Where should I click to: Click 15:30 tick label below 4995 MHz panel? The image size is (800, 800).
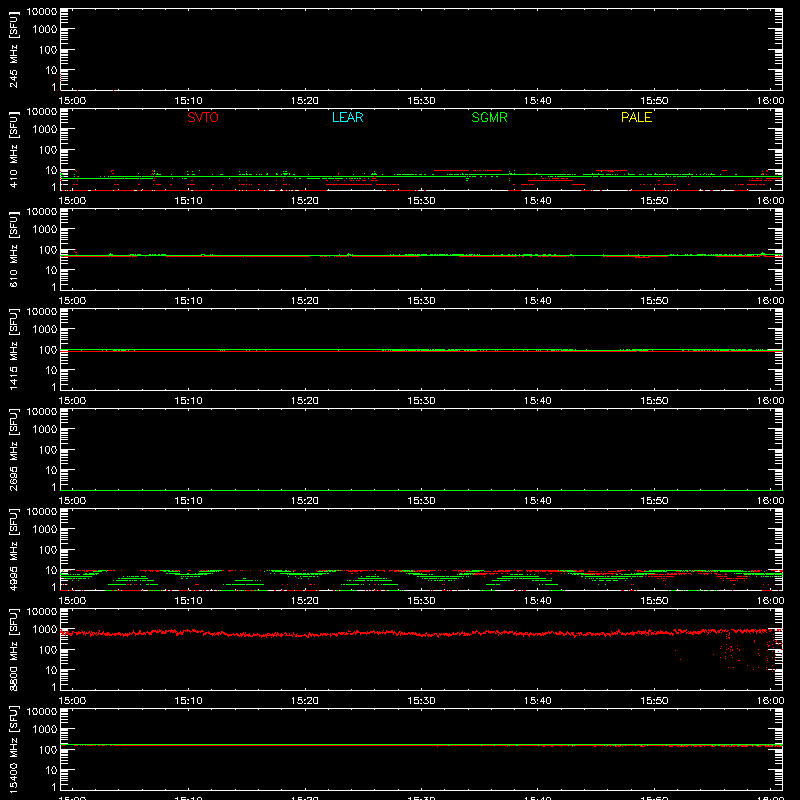[421, 601]
